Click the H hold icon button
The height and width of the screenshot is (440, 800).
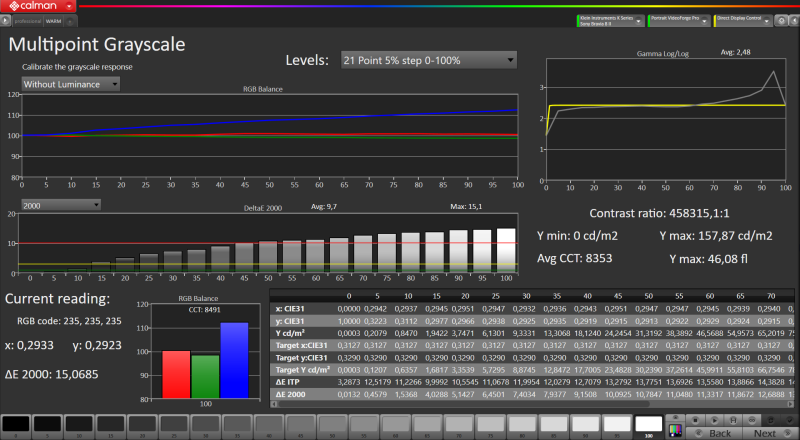(x=733, y=420)
